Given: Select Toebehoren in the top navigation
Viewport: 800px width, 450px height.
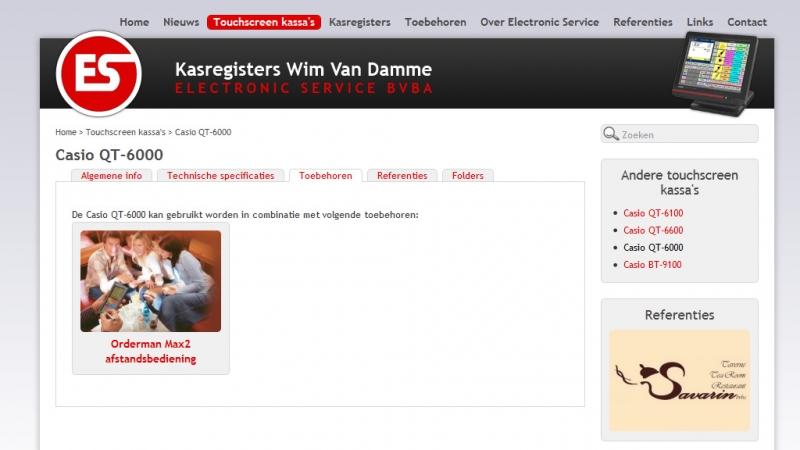Looking at the screenshot, I should 435,22.
